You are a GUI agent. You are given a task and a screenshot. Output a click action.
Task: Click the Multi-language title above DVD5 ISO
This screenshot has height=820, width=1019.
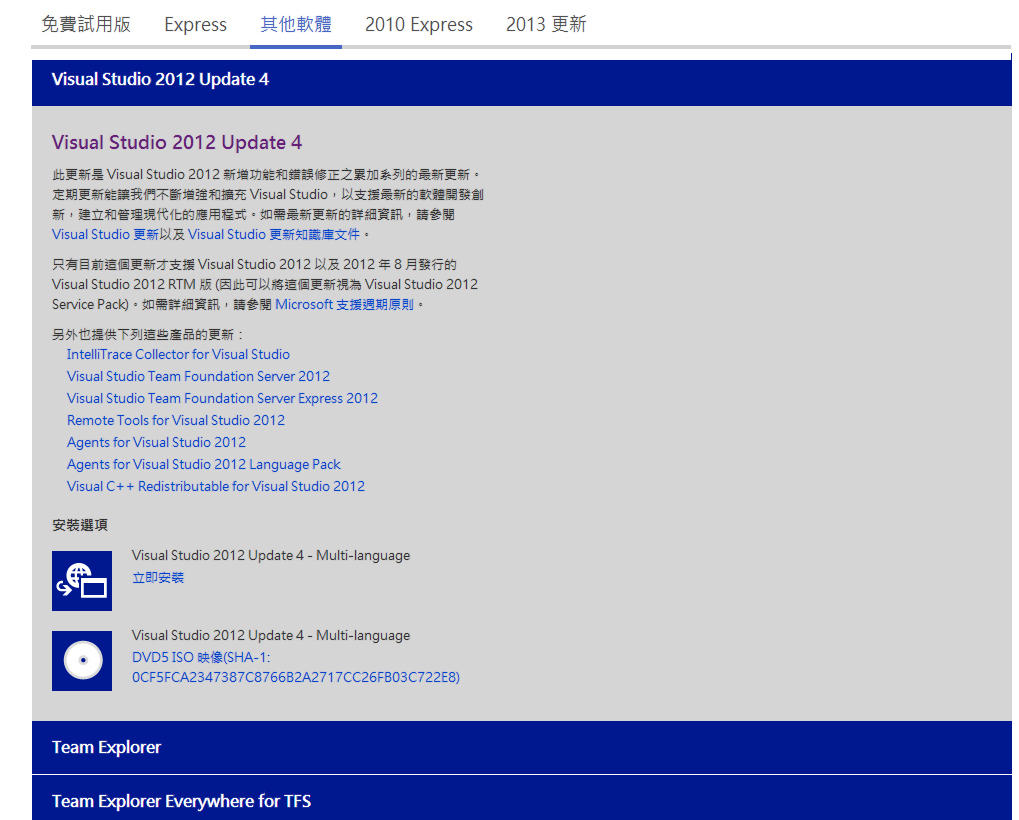click(x=271, y=635)
